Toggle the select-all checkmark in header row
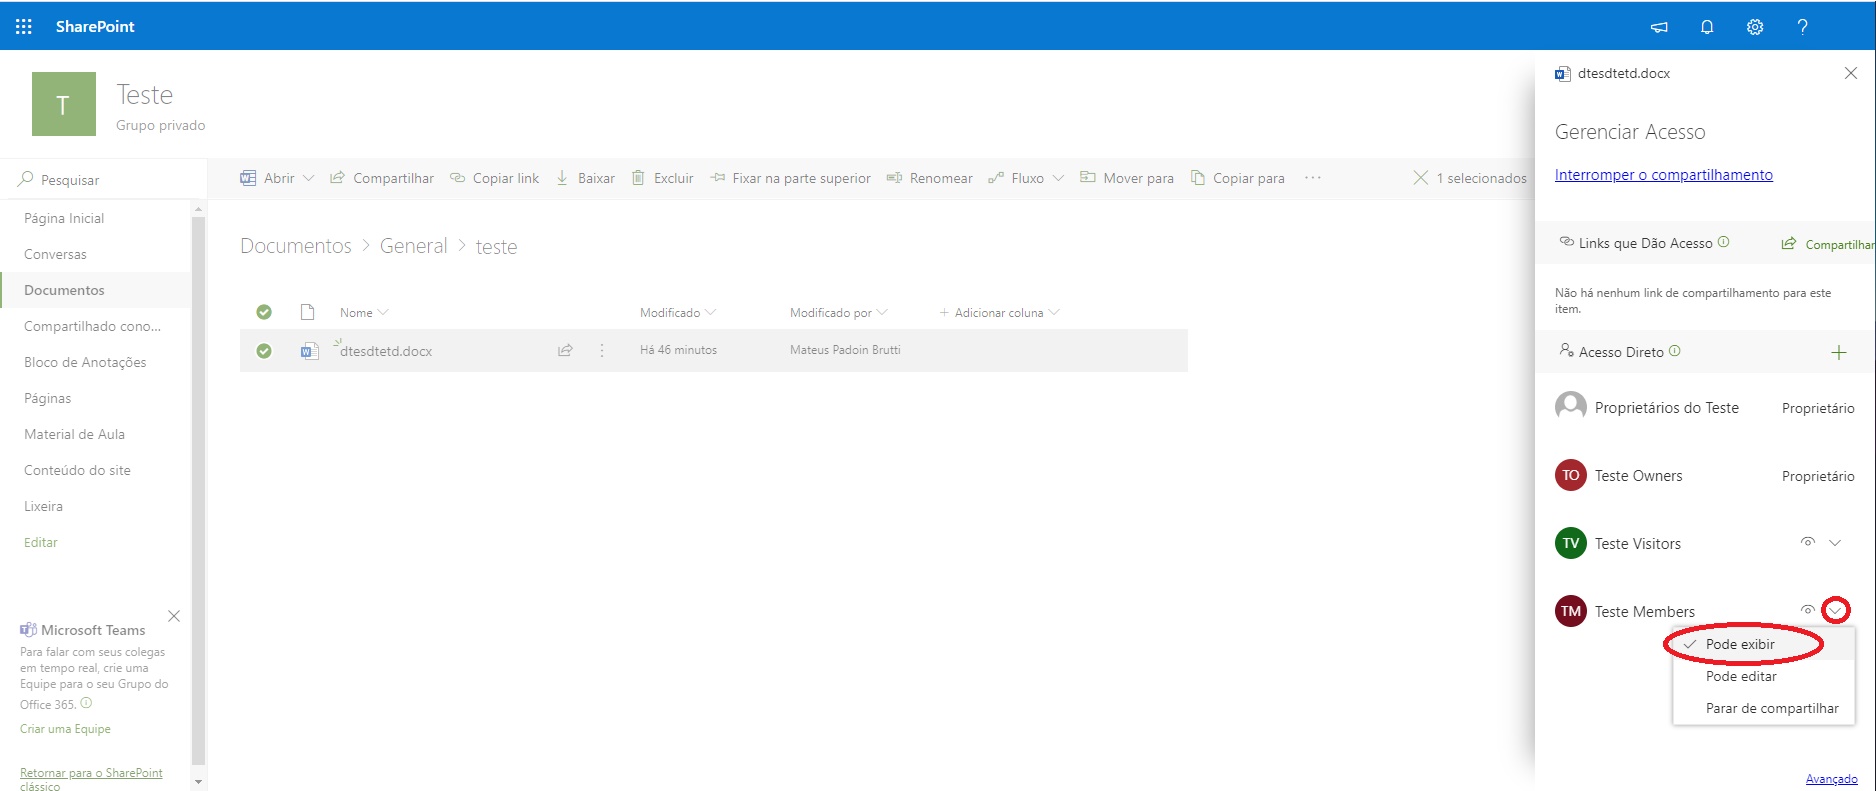 point(264,312)
